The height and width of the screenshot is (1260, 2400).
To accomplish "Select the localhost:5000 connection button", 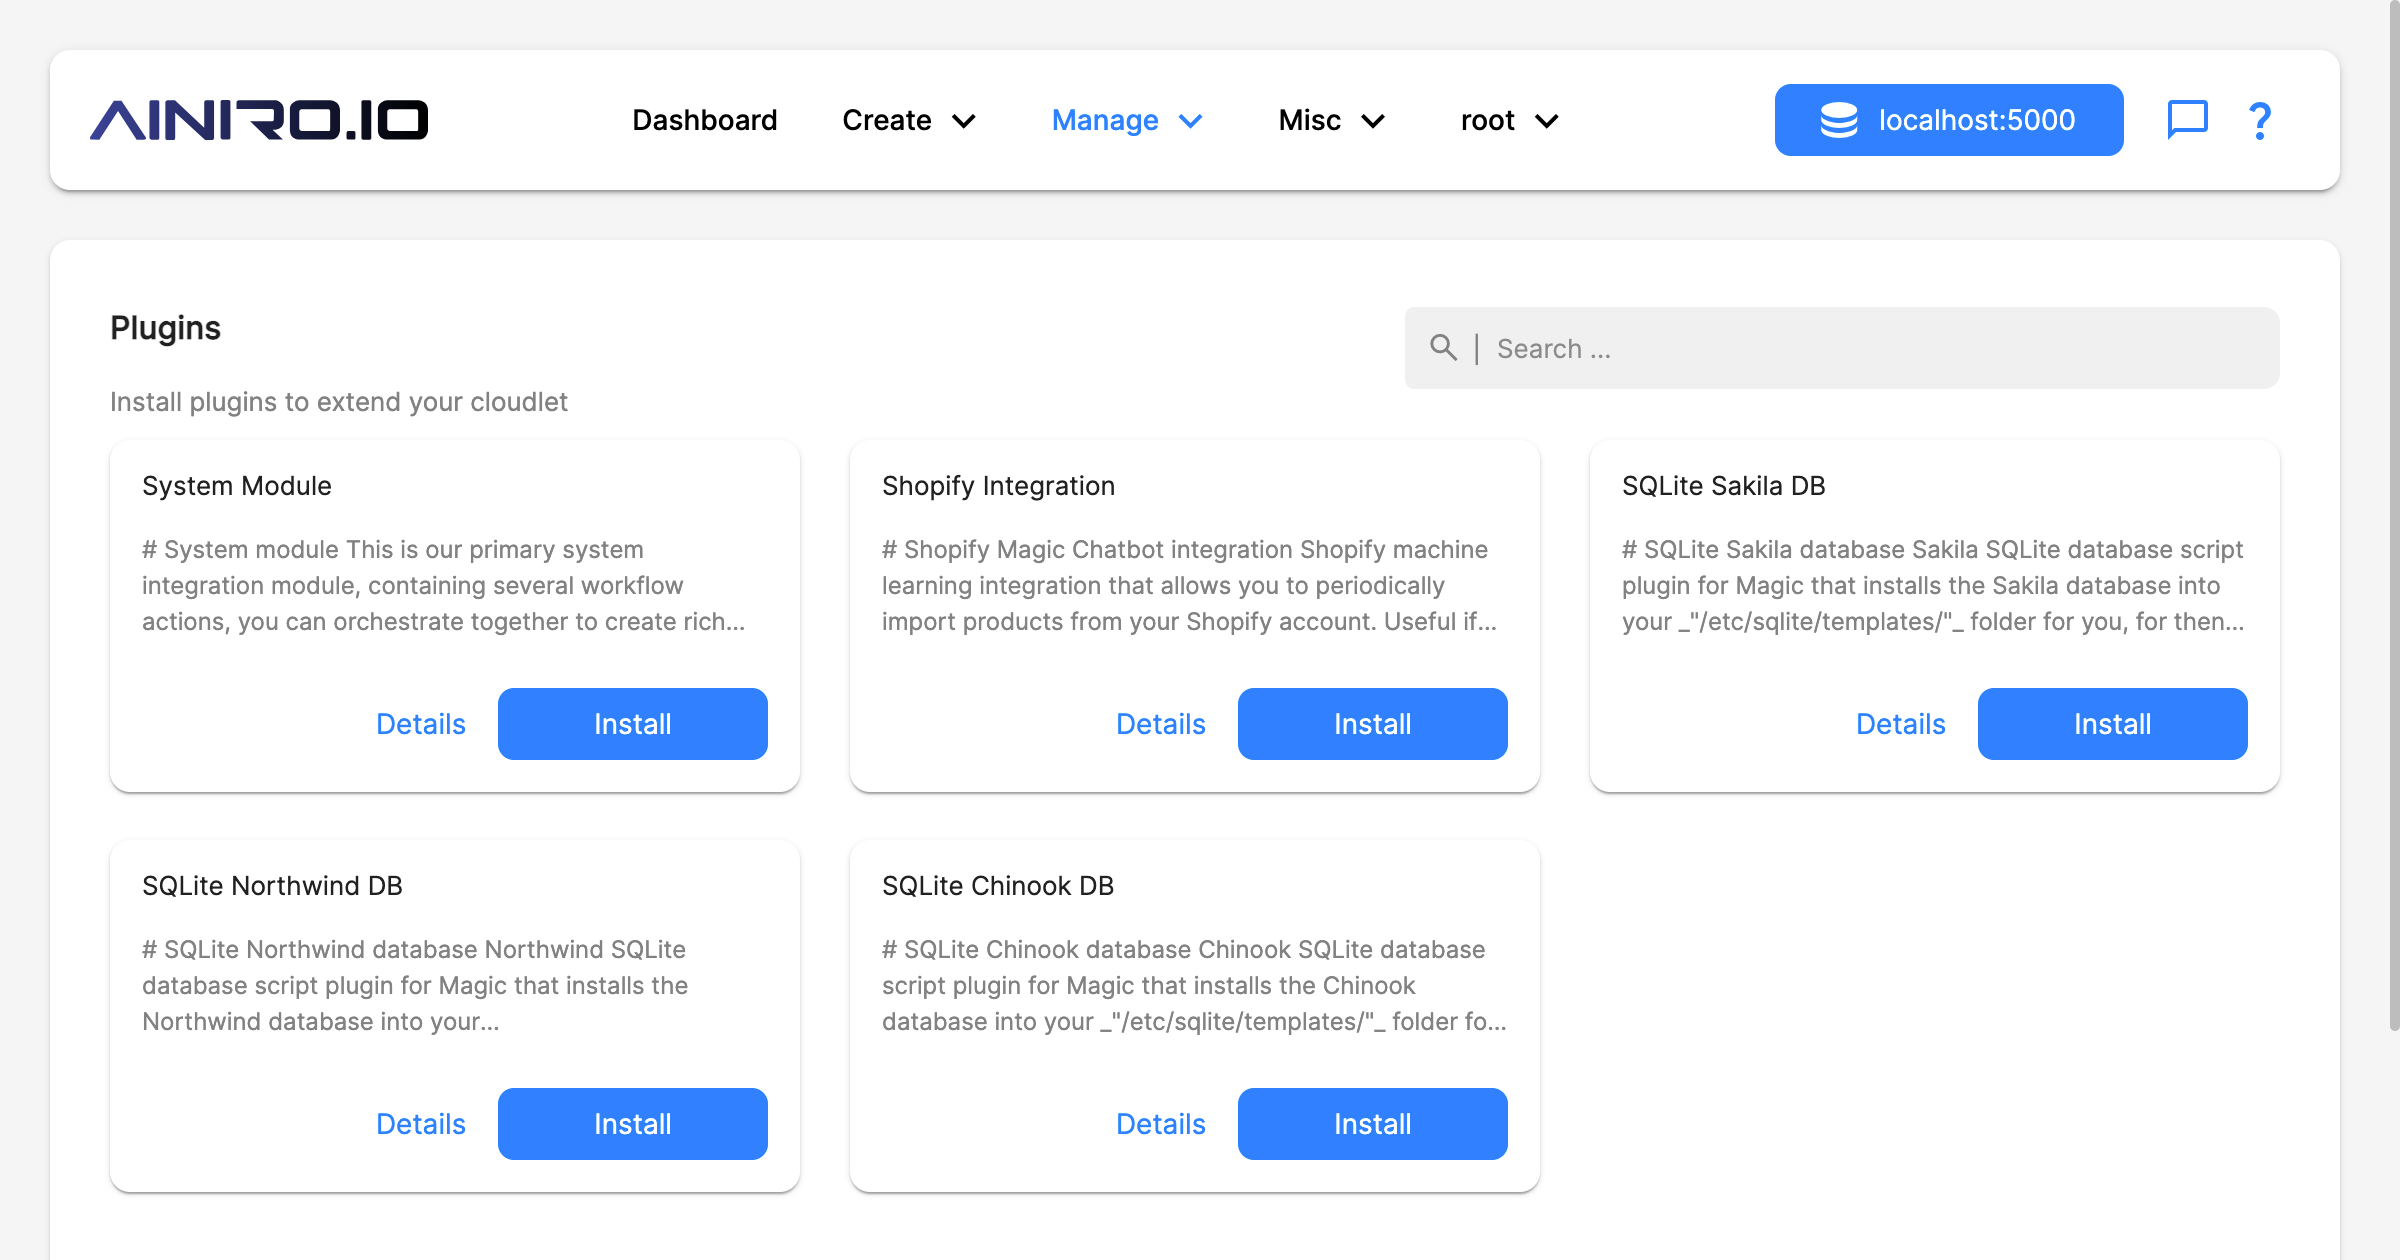I will pos(1947,119).
